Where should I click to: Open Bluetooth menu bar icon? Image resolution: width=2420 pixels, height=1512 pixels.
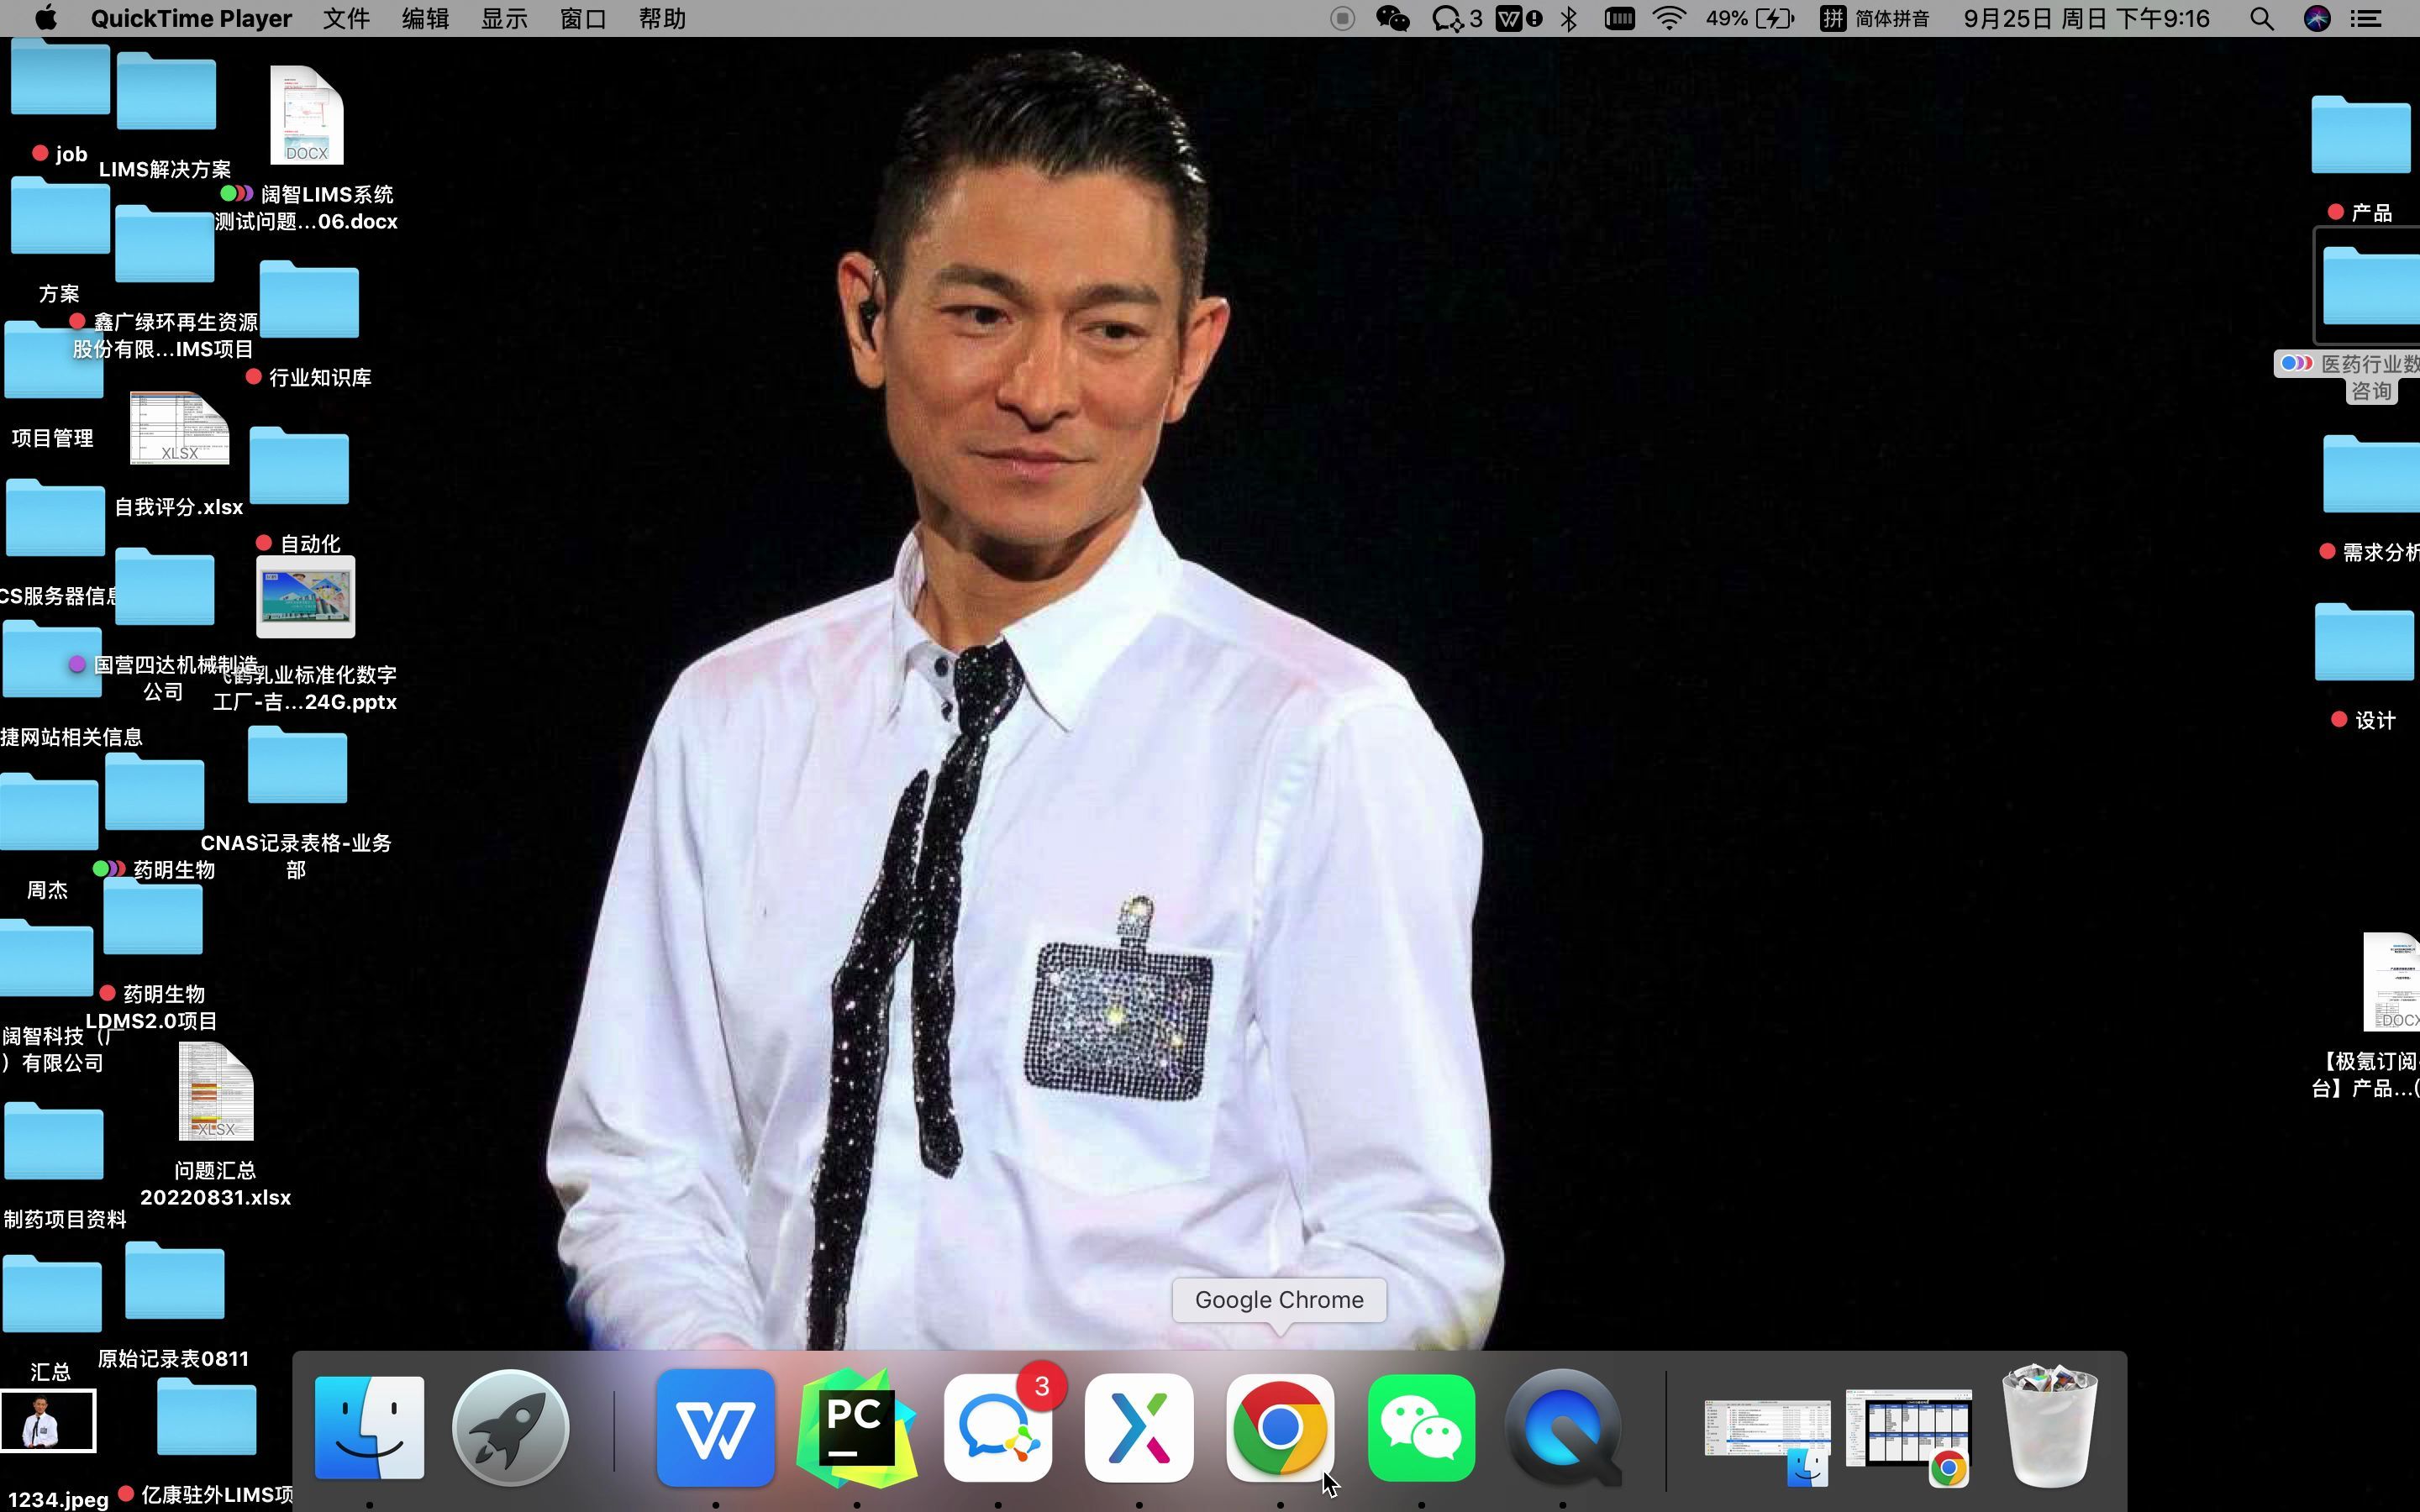click(x=1569, y=18)
